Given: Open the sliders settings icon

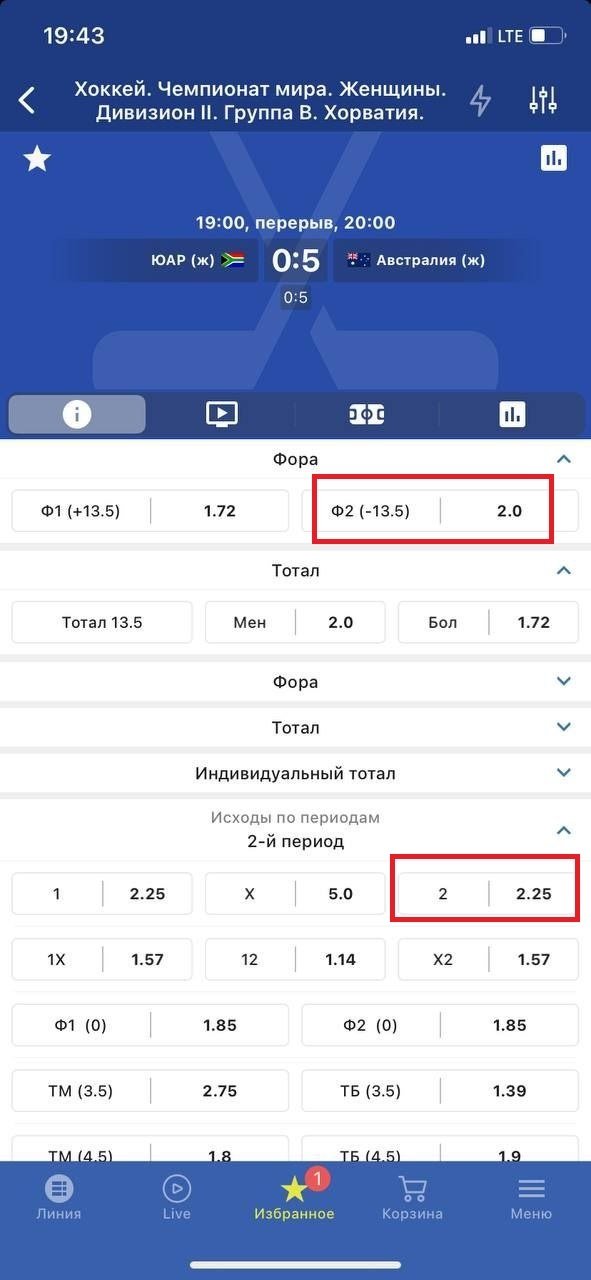Looking at the screenshot, I should (542, 100).
